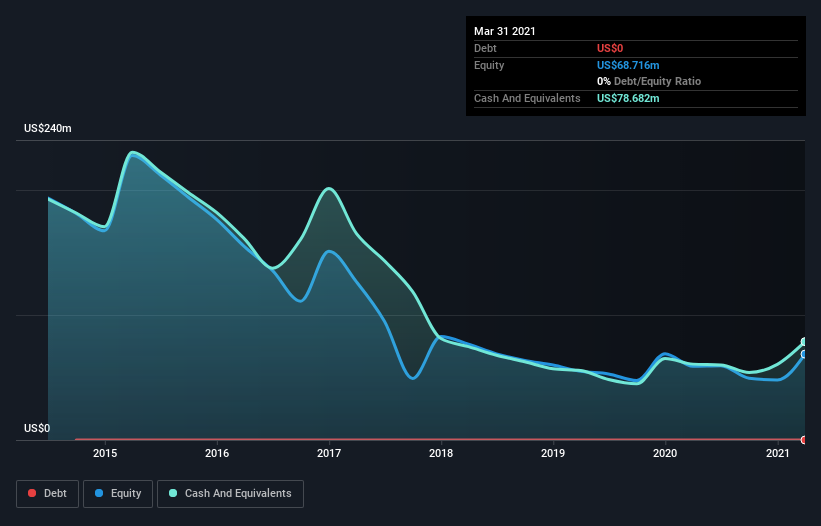
Task: Toggle the Equity legend button
Action: click(x=118, y=494)
